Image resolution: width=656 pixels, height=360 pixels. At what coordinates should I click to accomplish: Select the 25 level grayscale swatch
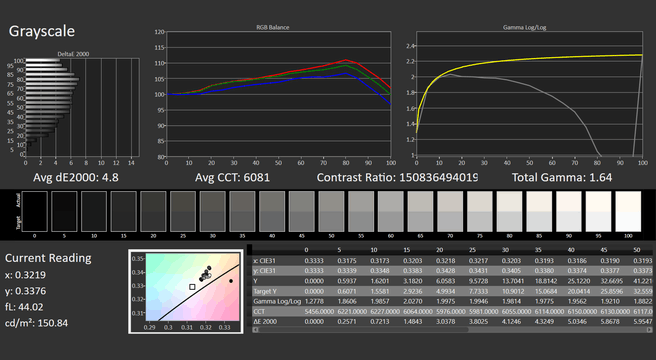click(183, 211)
